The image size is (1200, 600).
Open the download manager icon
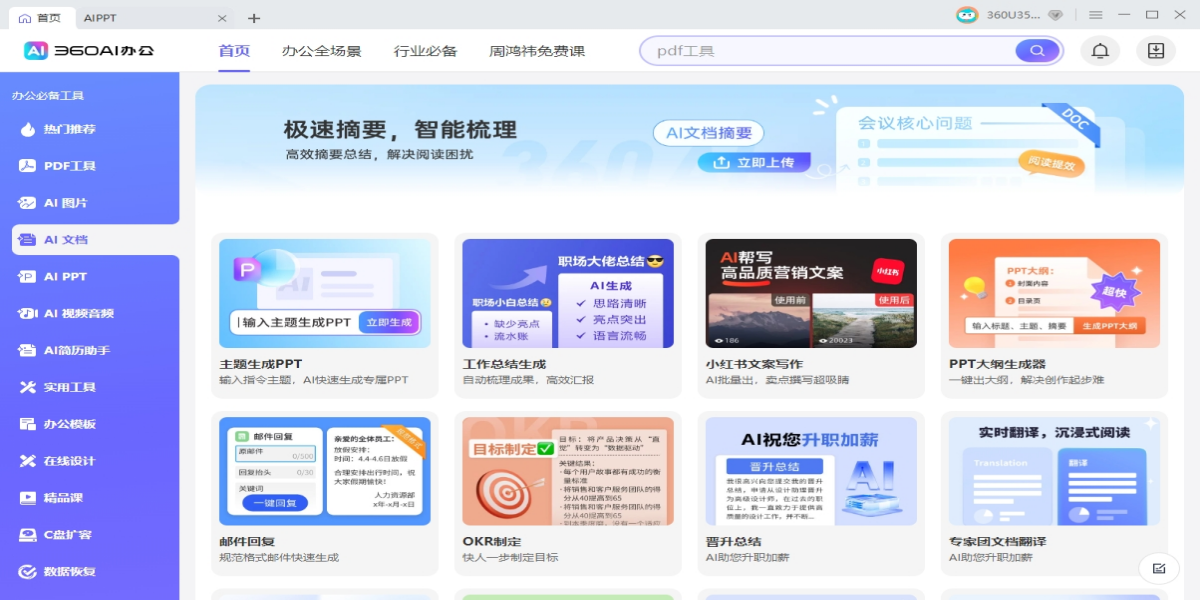tap(1155, 51)
